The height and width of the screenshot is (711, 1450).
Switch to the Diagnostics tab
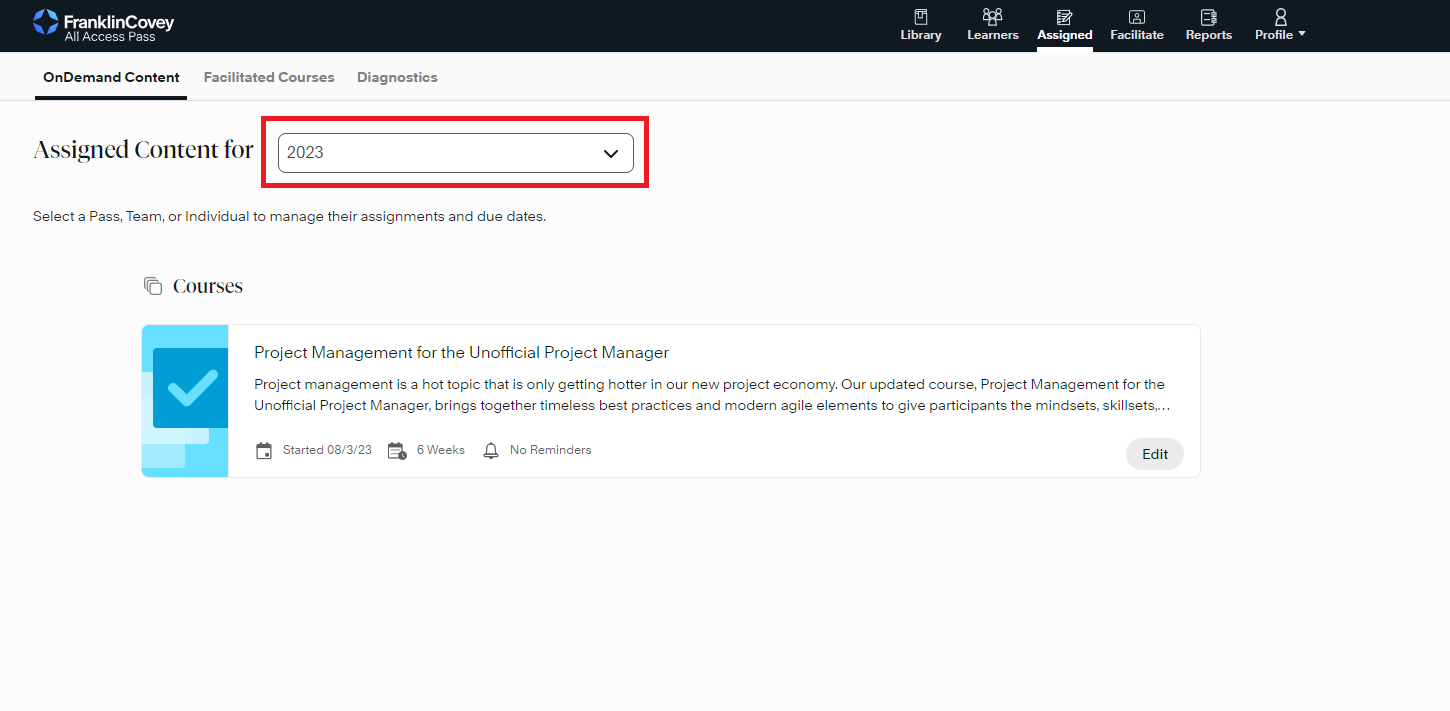[397, 77]
